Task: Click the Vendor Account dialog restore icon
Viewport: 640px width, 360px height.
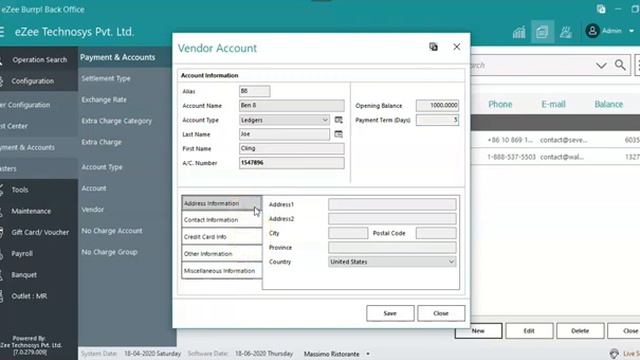Action: [433, 47]
